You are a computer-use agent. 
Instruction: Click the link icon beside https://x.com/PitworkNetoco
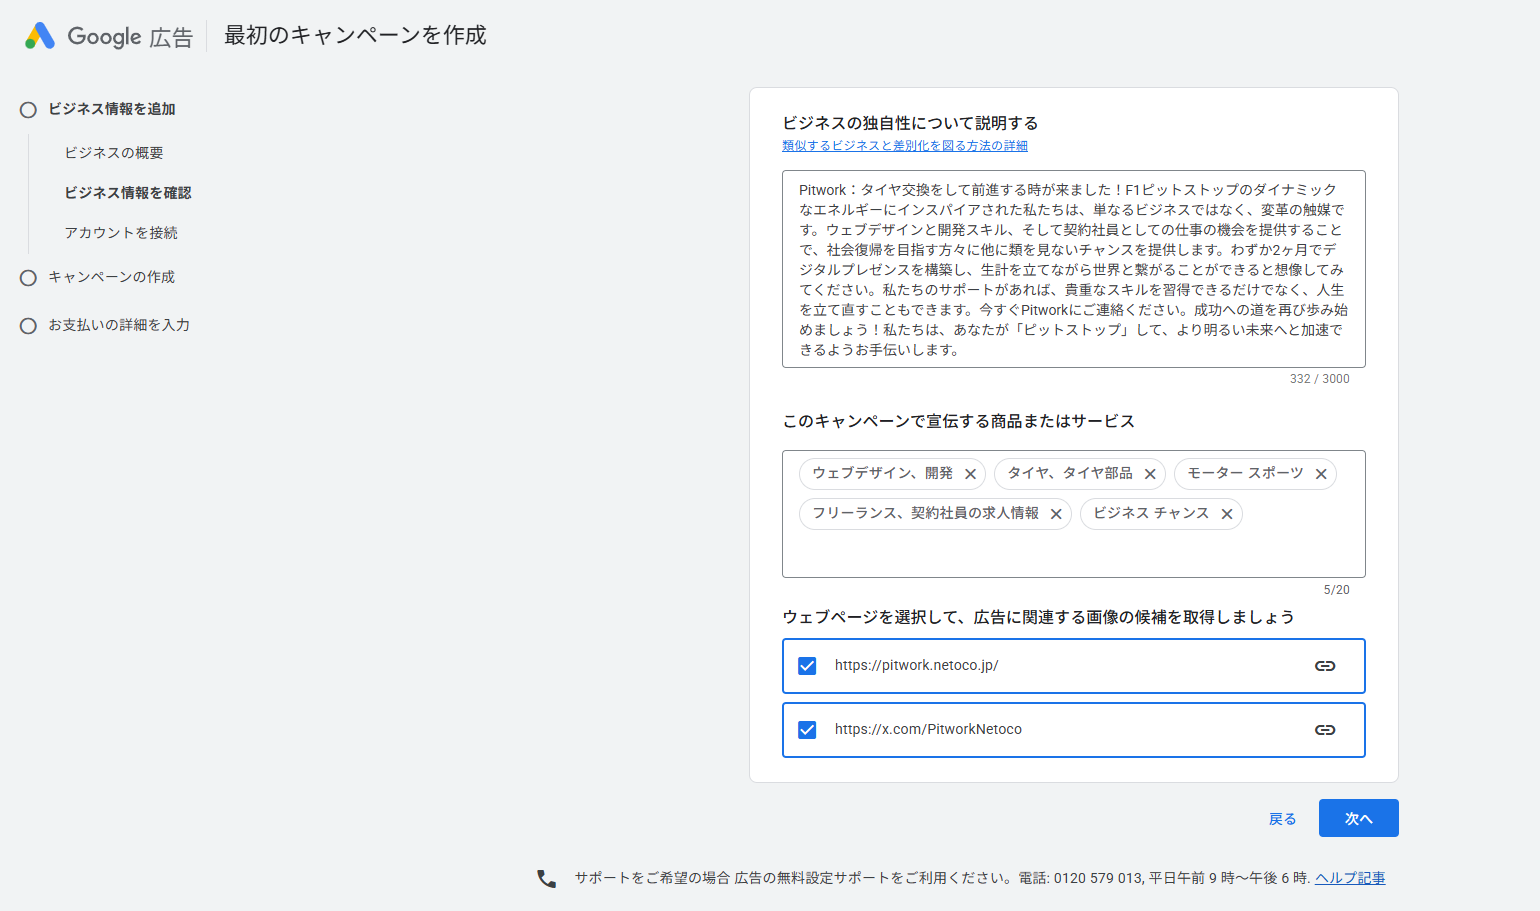1325,729
